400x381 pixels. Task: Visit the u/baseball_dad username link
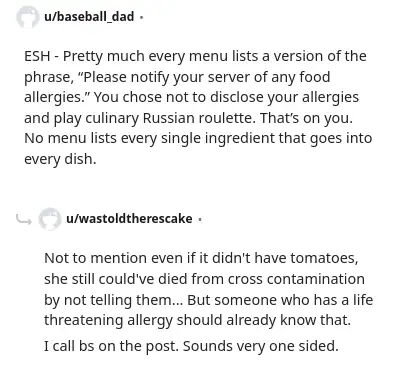89,16
